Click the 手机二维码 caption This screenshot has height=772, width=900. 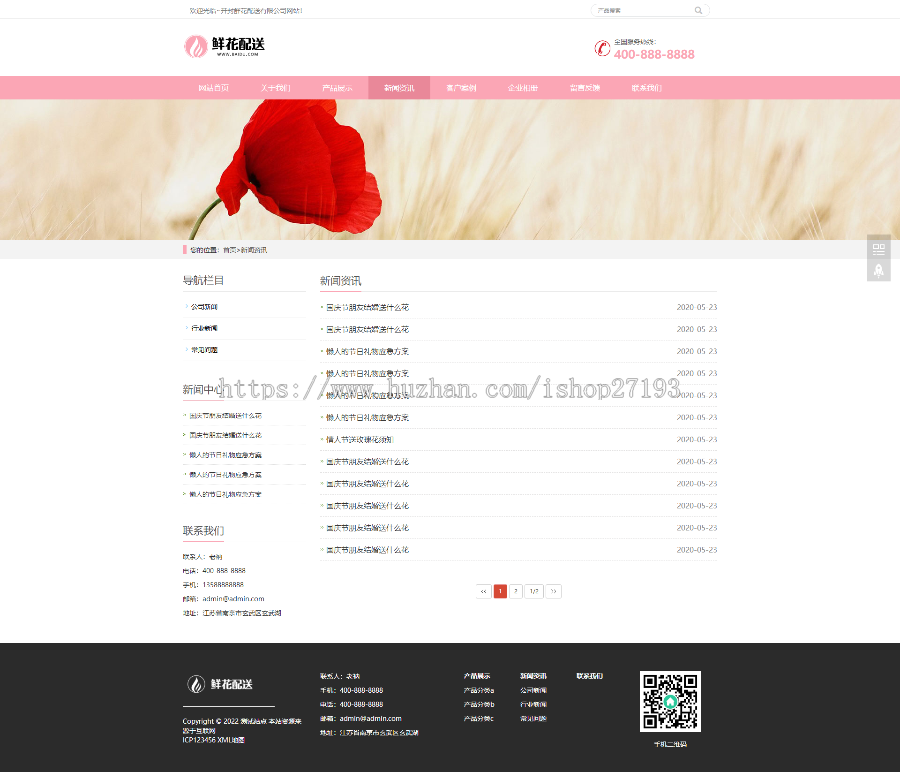(x=670, y=744)
